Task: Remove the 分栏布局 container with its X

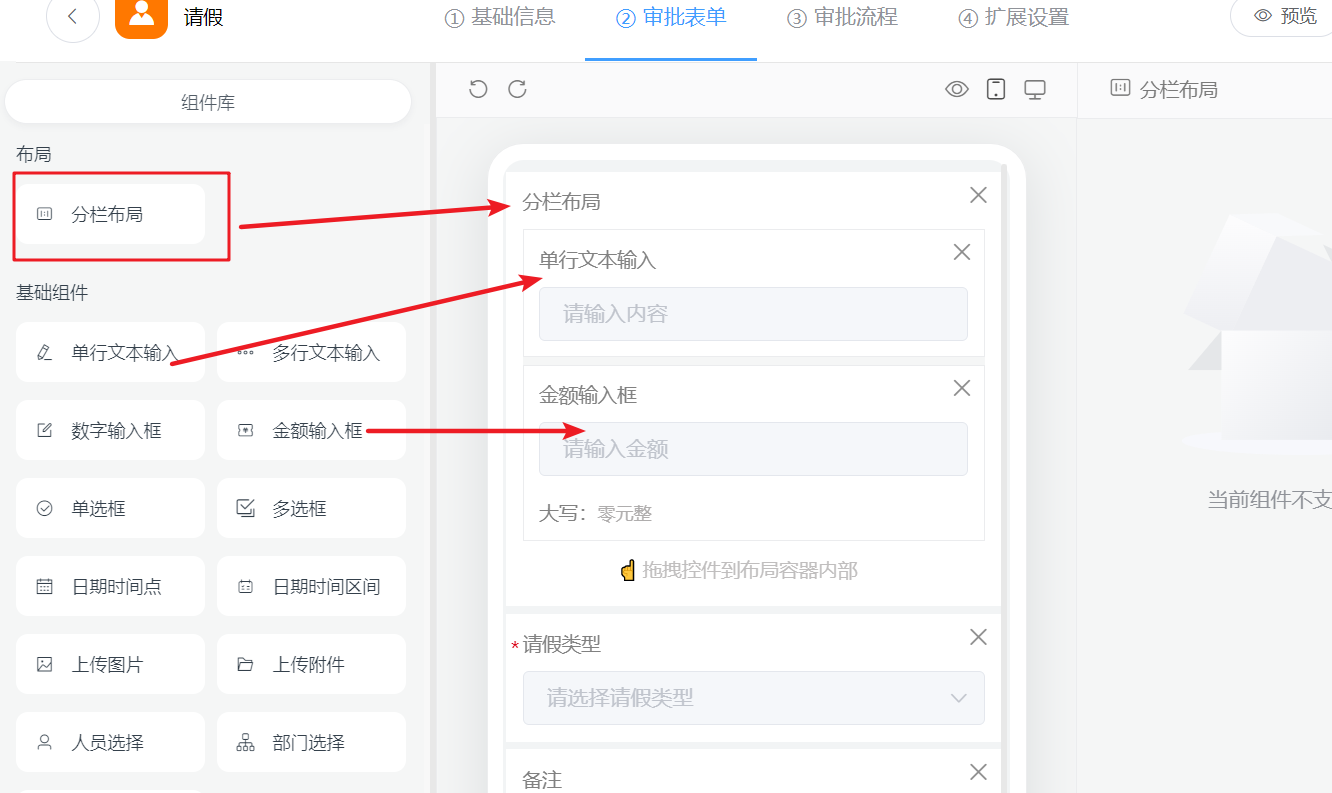Action: [978, 195]
